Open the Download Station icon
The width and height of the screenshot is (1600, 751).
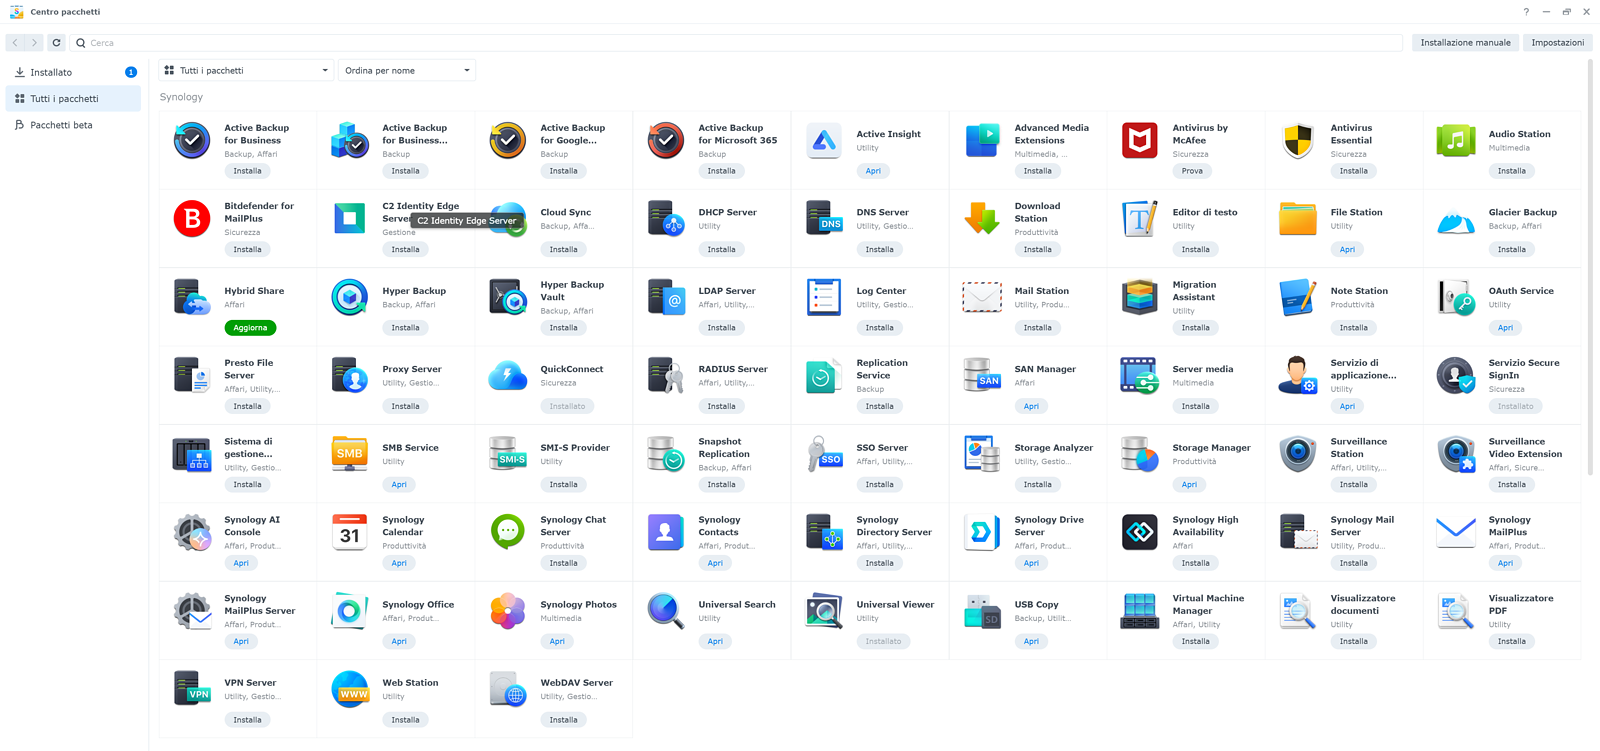tap(982, 219)
